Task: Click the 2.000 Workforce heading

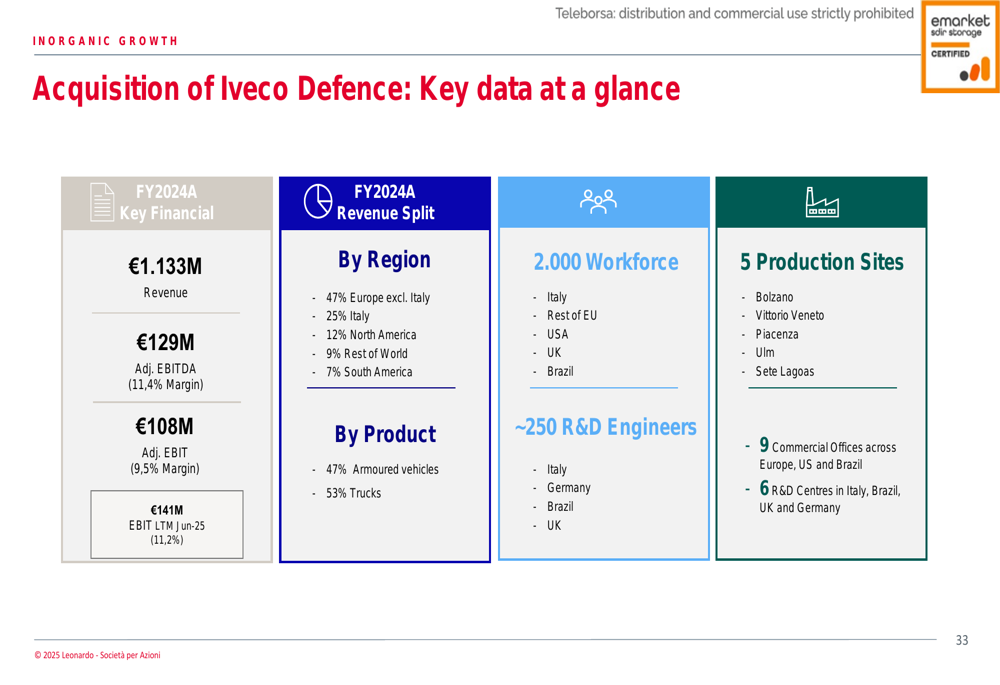Action: 605,262
